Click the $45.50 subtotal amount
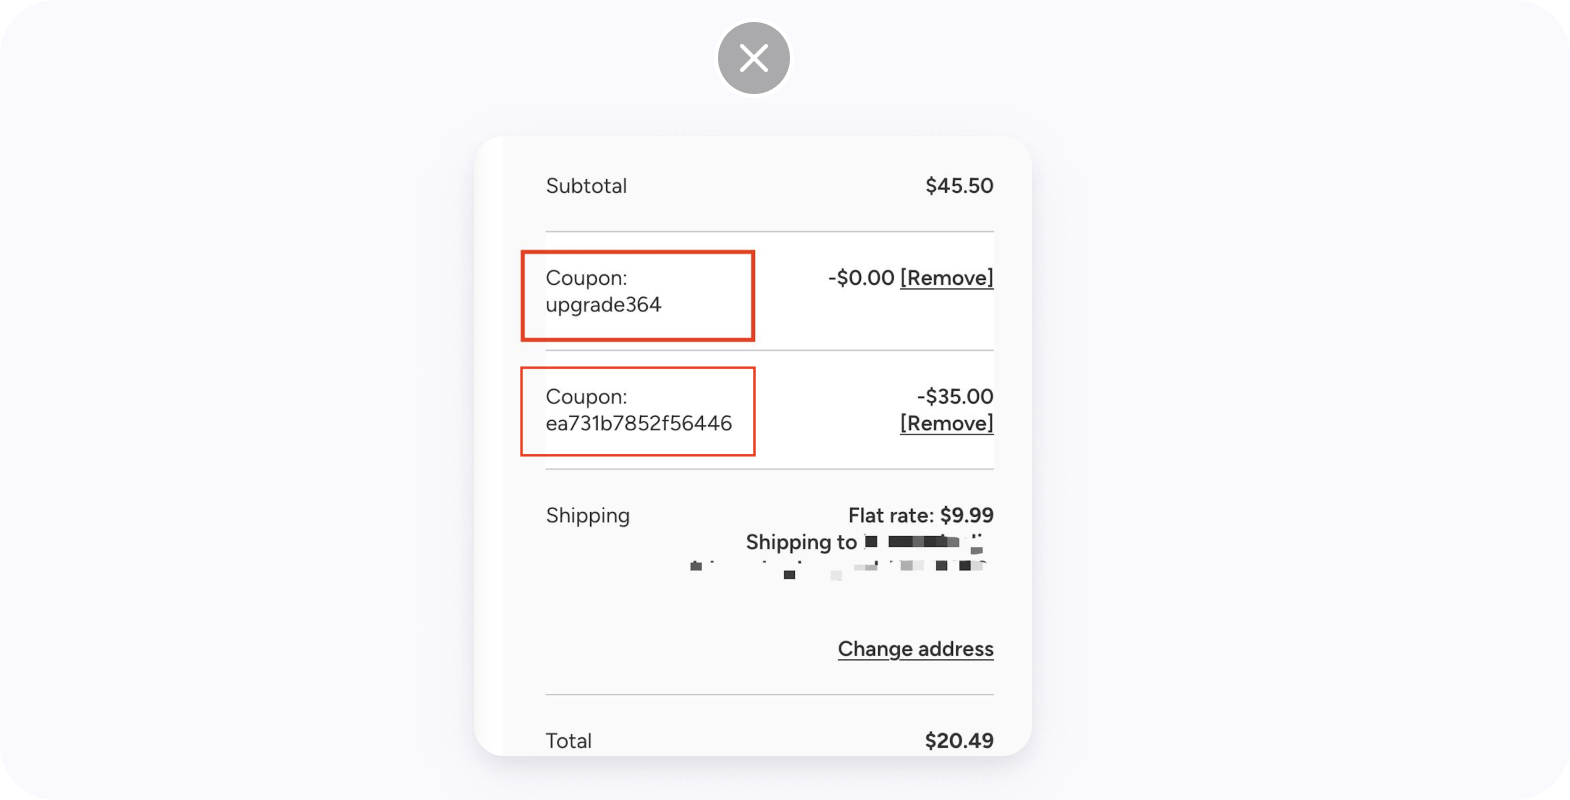The height and width of the screenshot is (800, 1570). [x=958, y=186]
